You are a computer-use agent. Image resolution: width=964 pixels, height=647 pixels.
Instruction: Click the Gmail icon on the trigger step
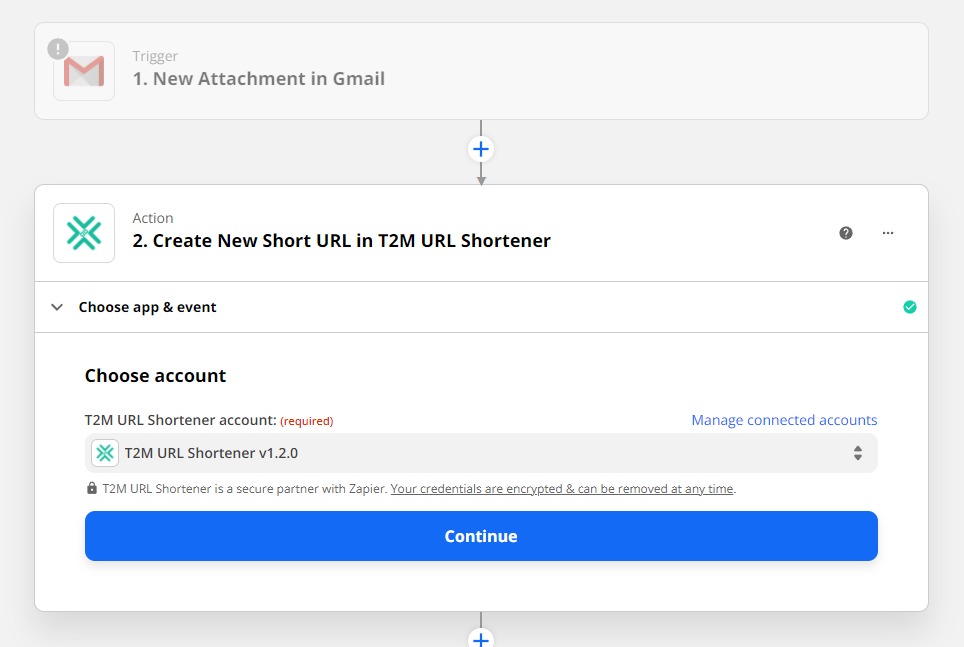[84, 70]
